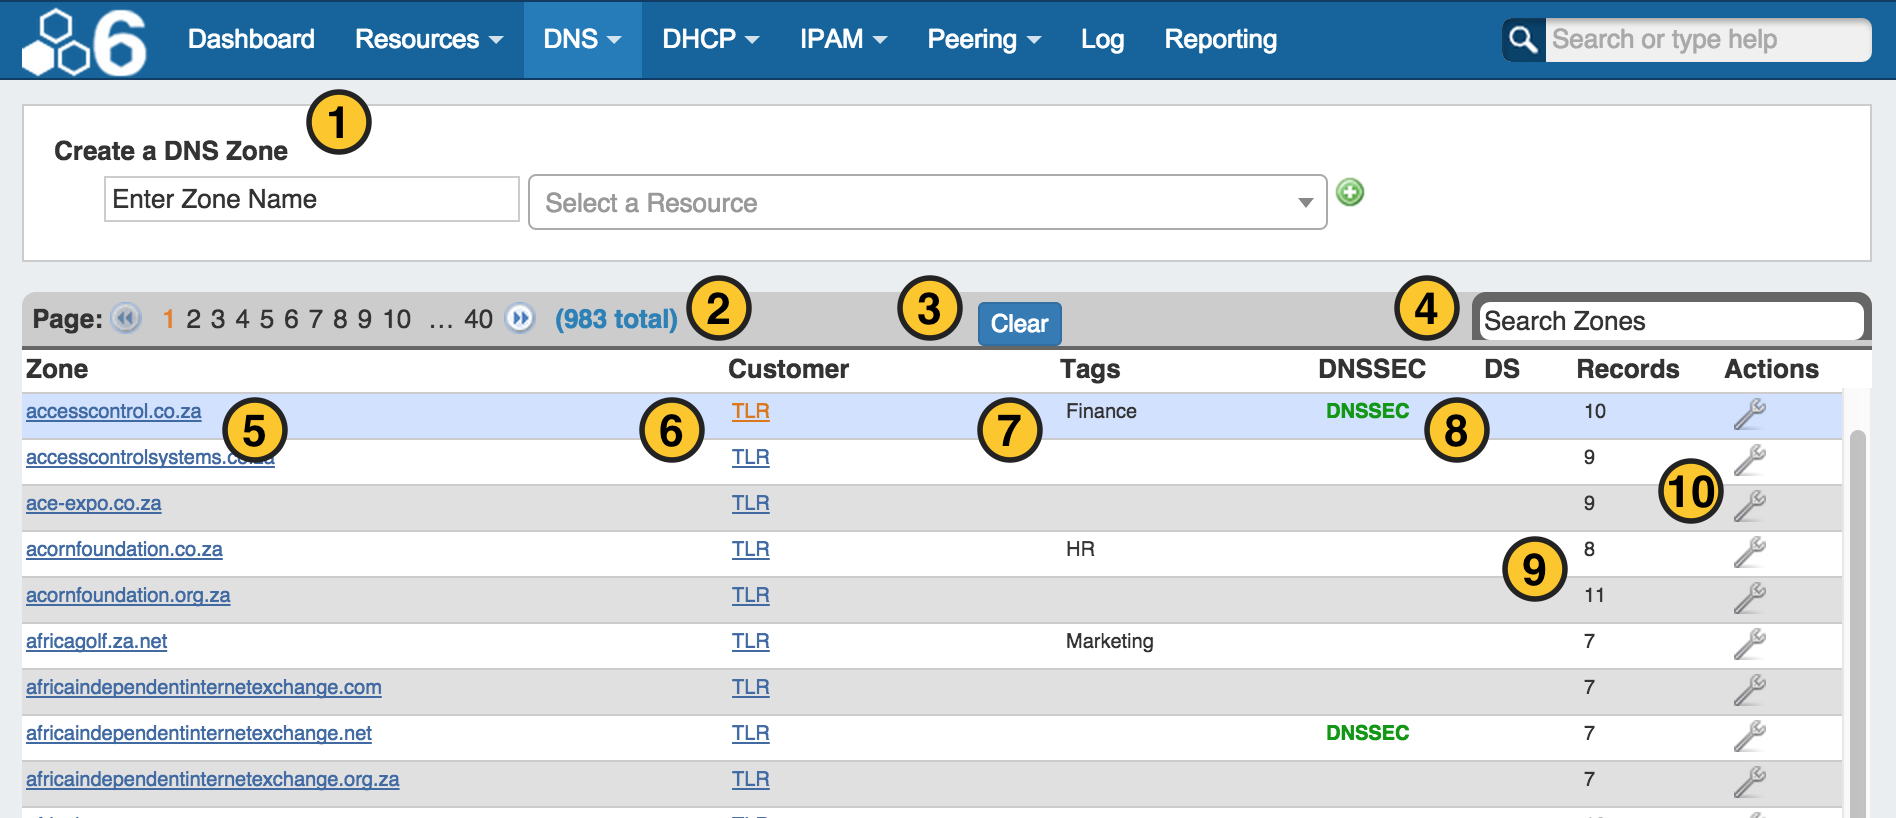Go to next page with the forward arrow
The width and height of the screenshot is (1896, 818).
(x=520, y=319)
